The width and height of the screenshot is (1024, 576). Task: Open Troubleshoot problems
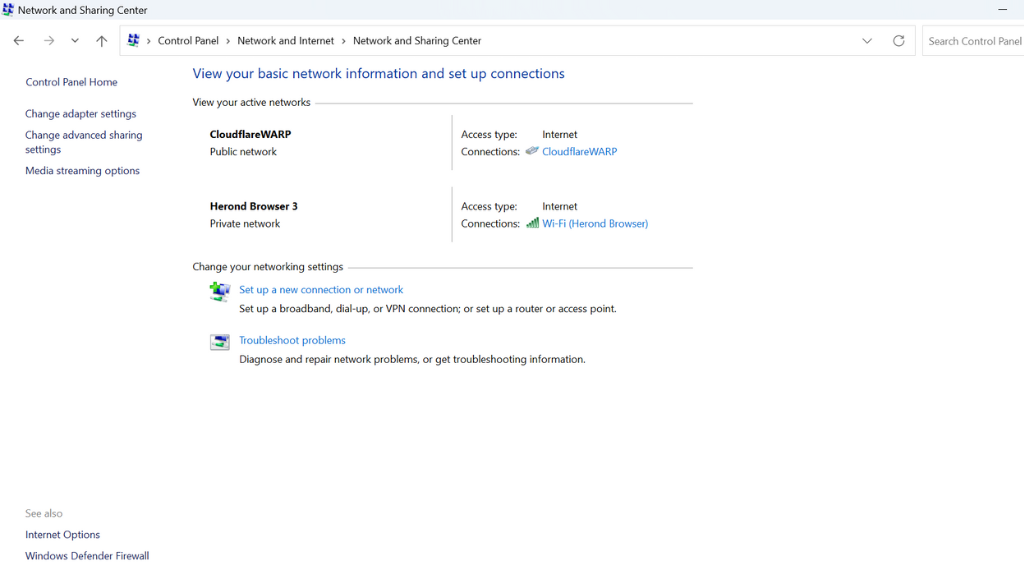(292, 340)
